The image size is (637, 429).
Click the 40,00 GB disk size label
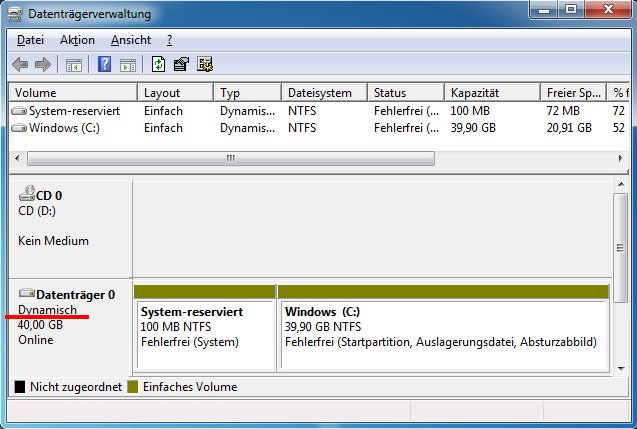(40, 325)
